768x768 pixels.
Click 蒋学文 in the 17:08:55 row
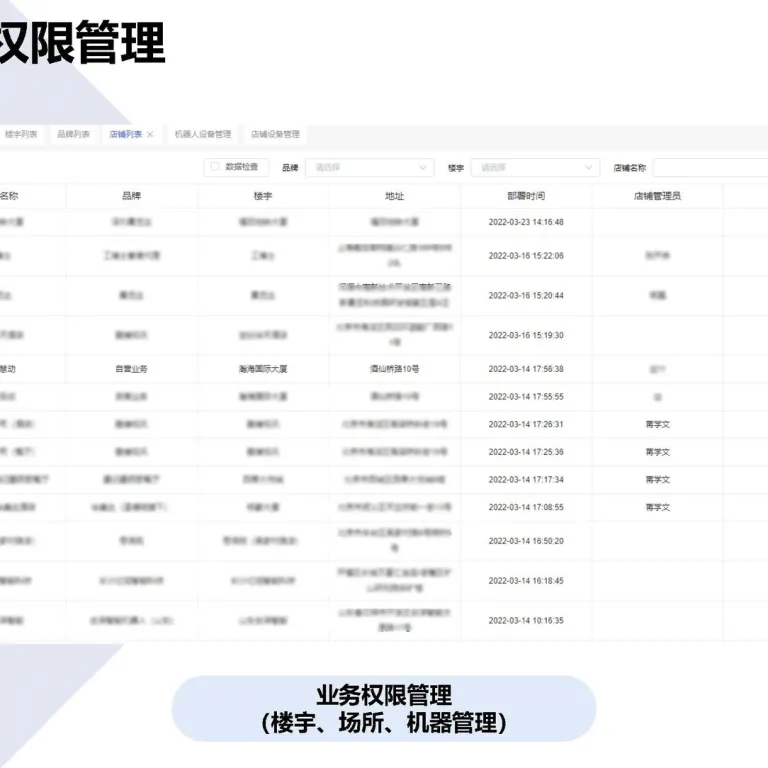657,507
